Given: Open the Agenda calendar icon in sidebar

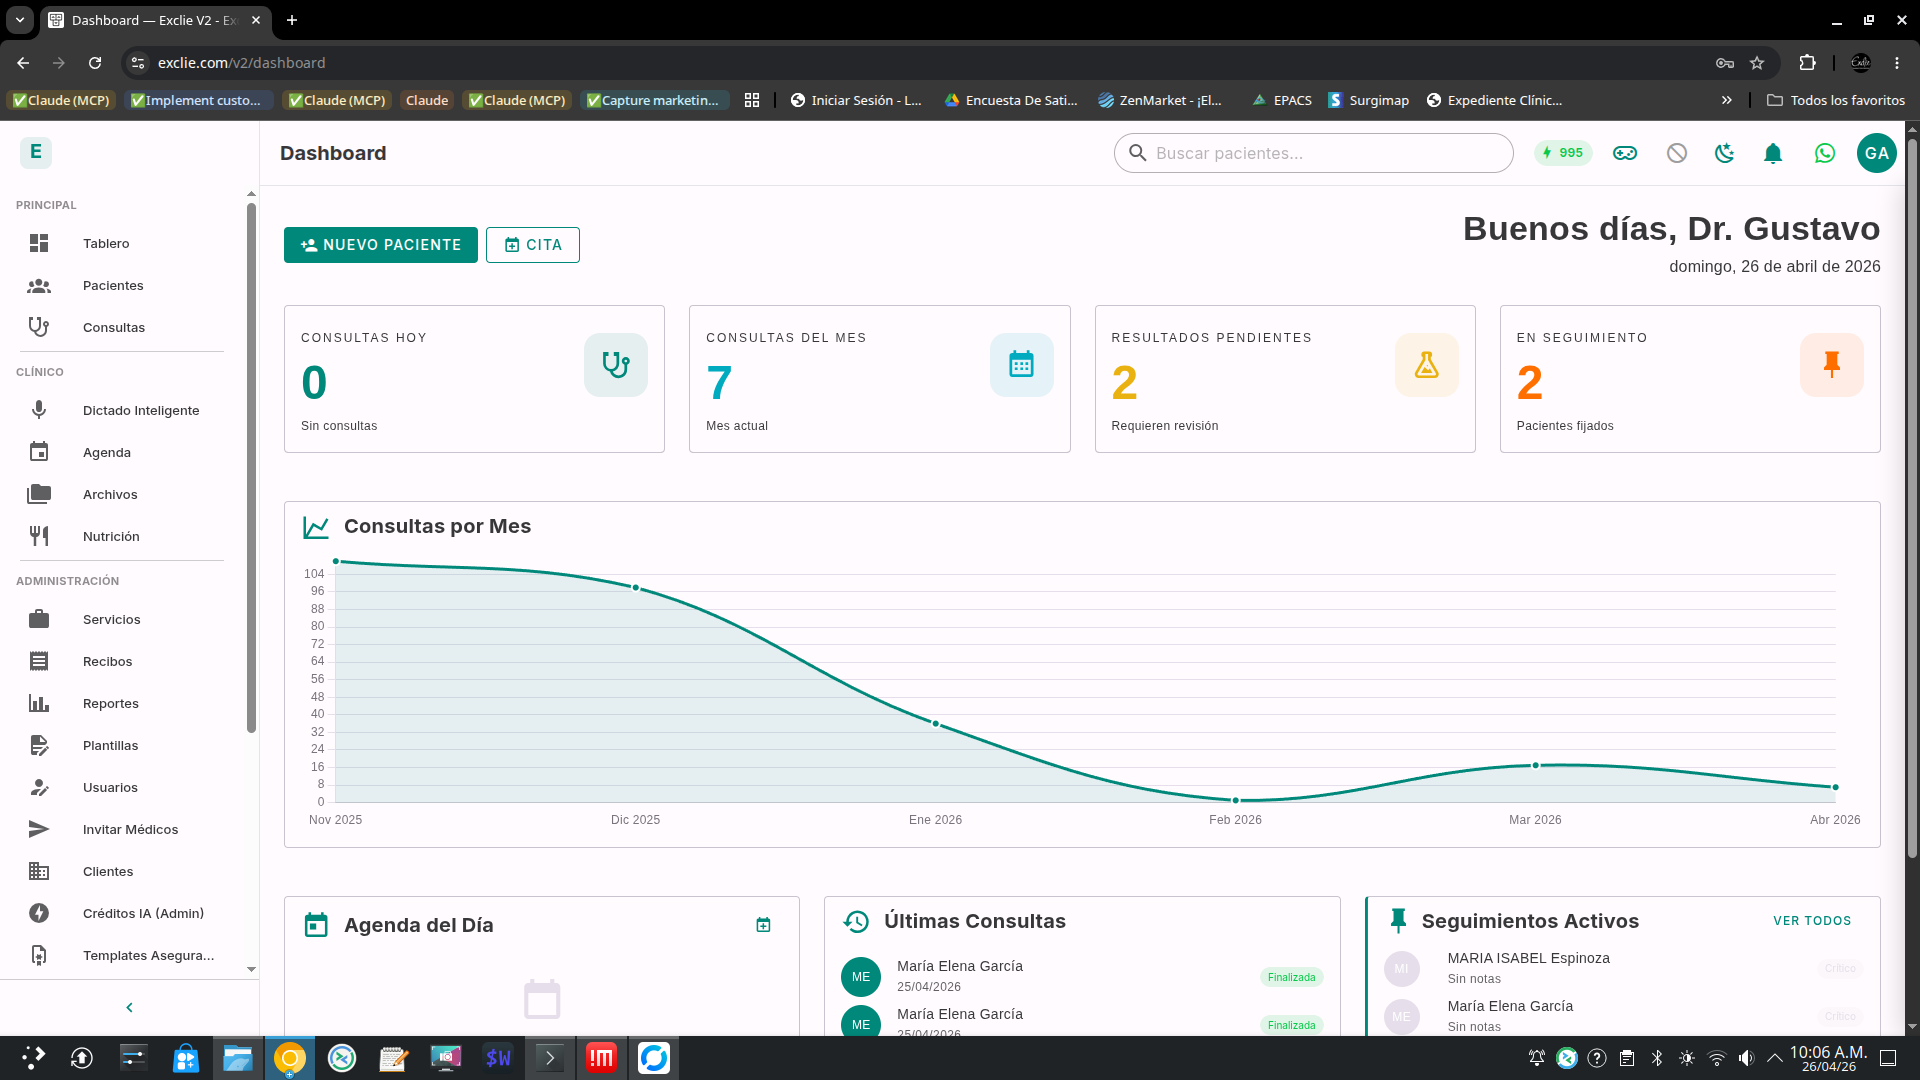Looking at the screenshot, I should click(x=38, y=452).
